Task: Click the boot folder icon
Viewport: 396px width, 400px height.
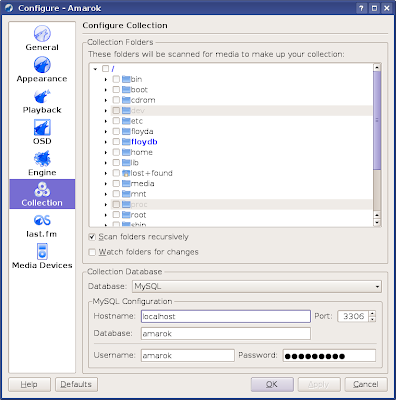Action: (126, 90)
